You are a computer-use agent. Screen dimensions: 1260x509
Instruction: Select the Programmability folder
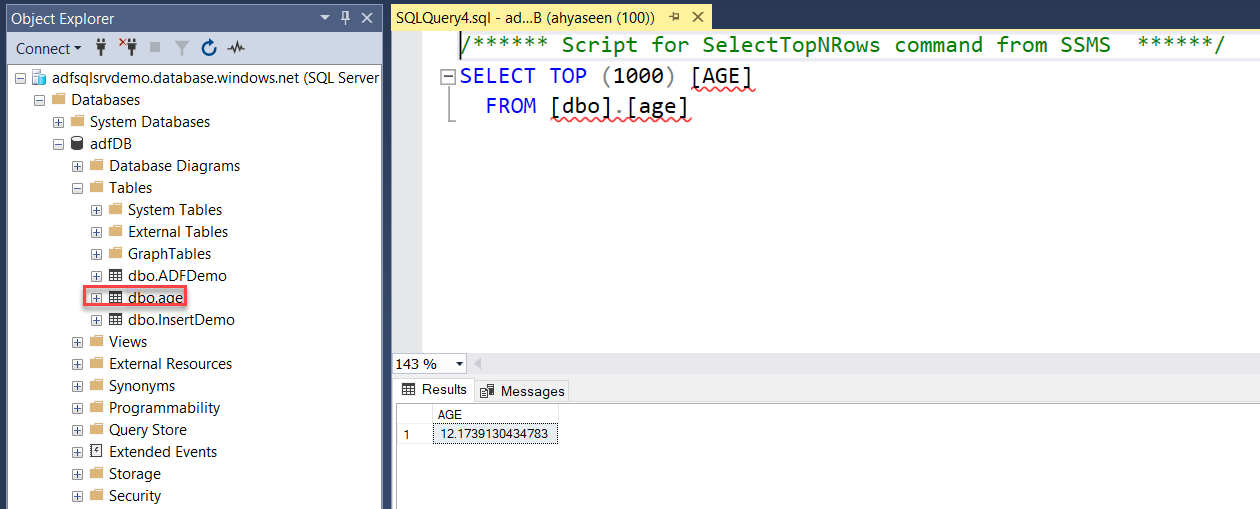[164, 408]
